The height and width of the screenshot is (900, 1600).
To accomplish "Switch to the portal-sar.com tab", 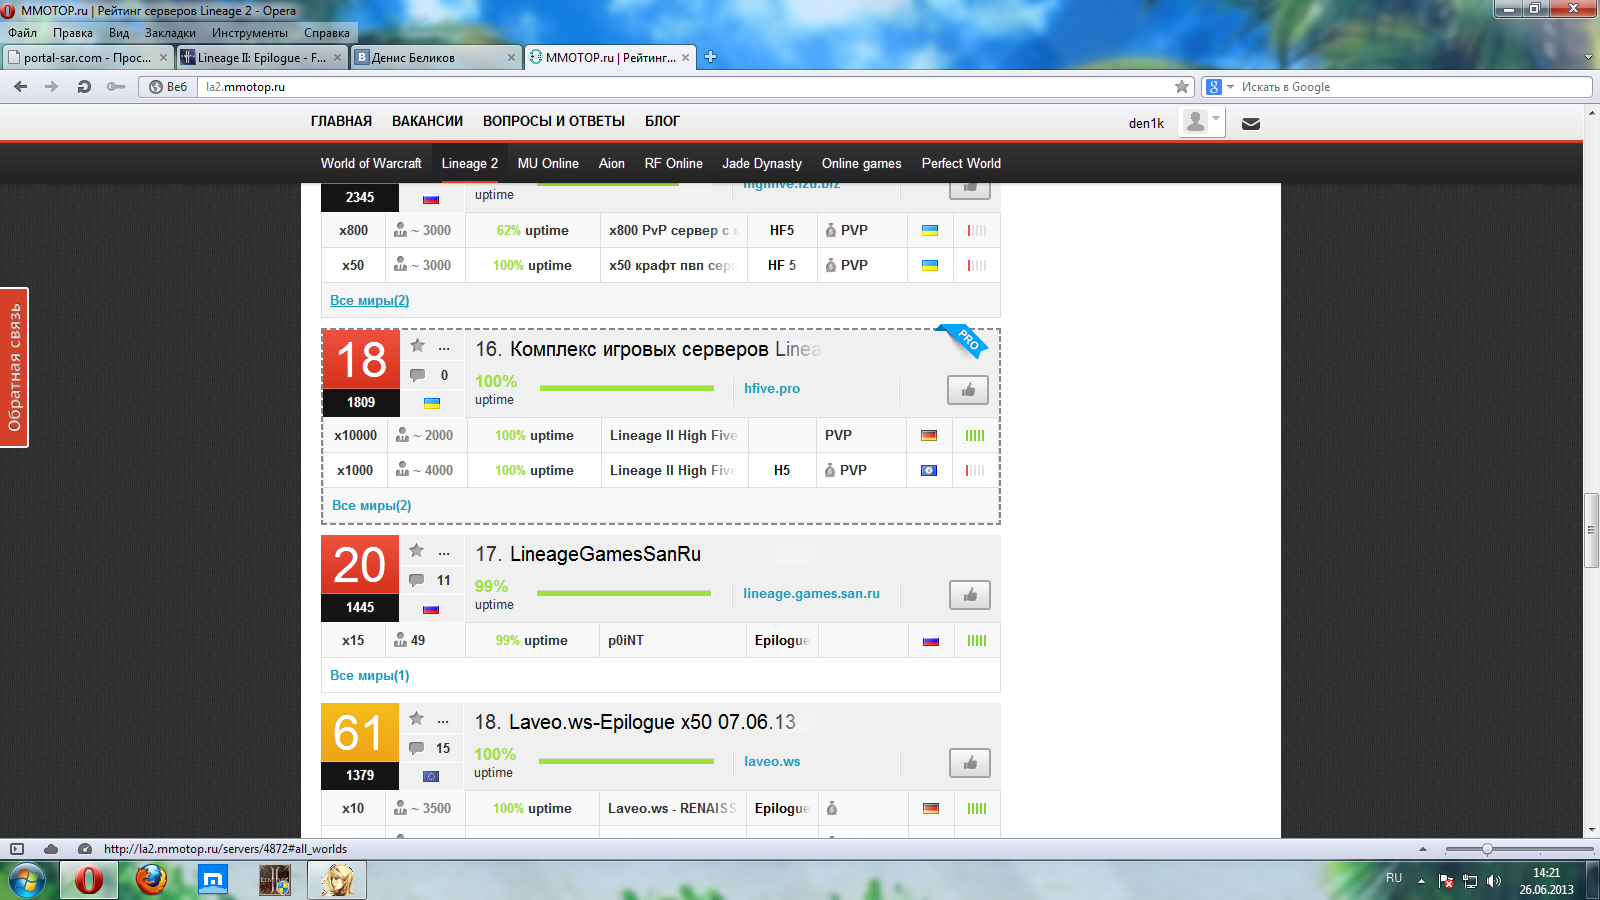I will click(x=88, y=58).
